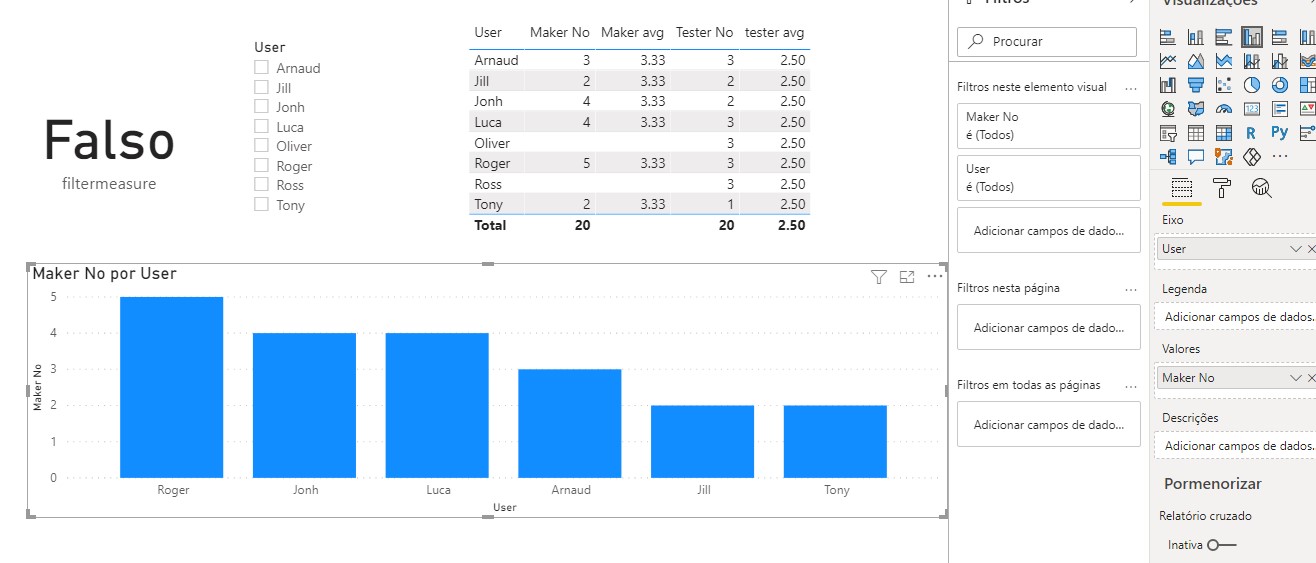
Task: Select the 100% stacked bar chart visualization
Action: pyautogui.click(x=1279, y=37)
